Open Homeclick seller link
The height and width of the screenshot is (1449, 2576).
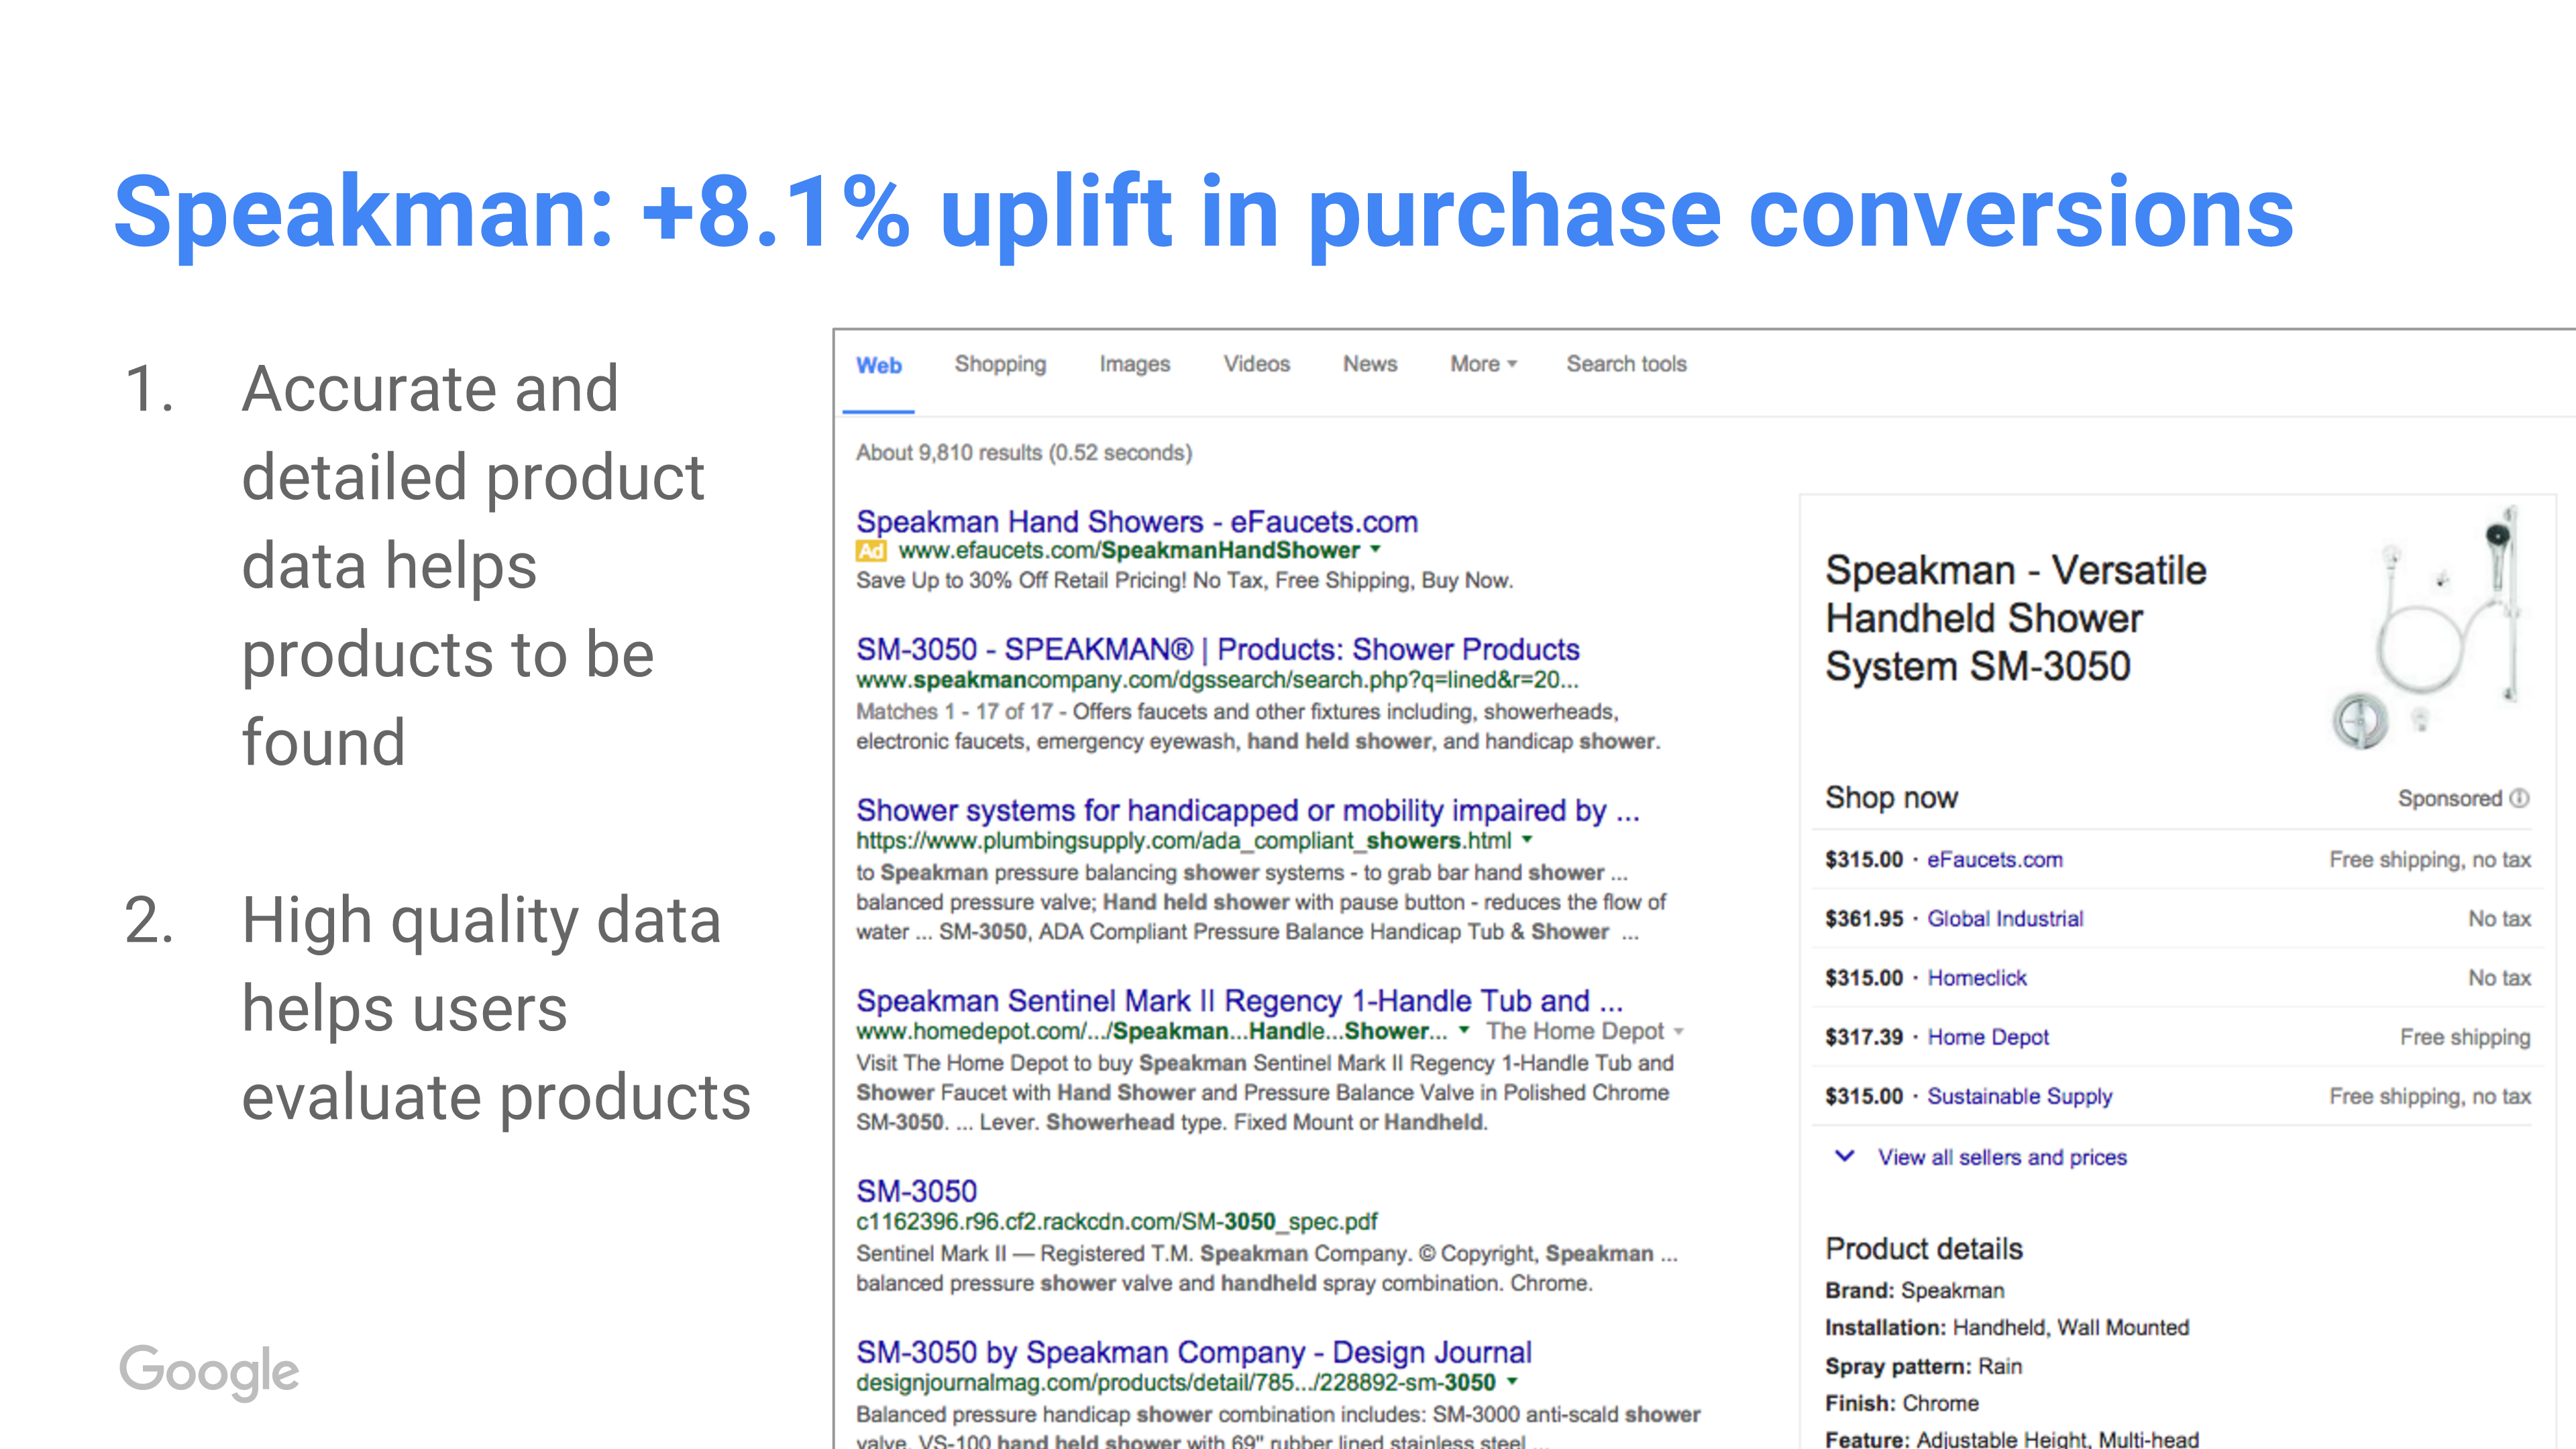[1976, 977]
